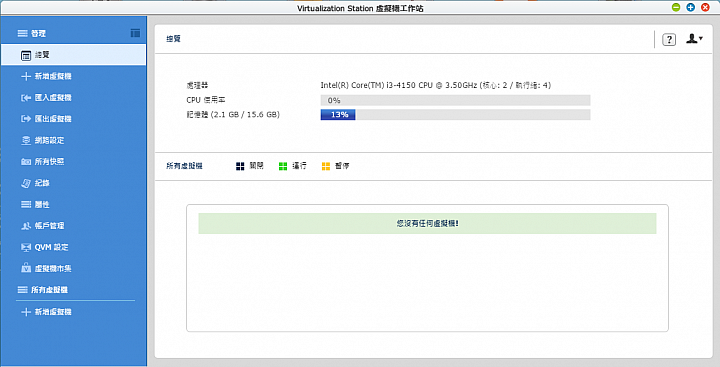
Task: Click the 13% memory usage bar
Action: coord(455,114)
